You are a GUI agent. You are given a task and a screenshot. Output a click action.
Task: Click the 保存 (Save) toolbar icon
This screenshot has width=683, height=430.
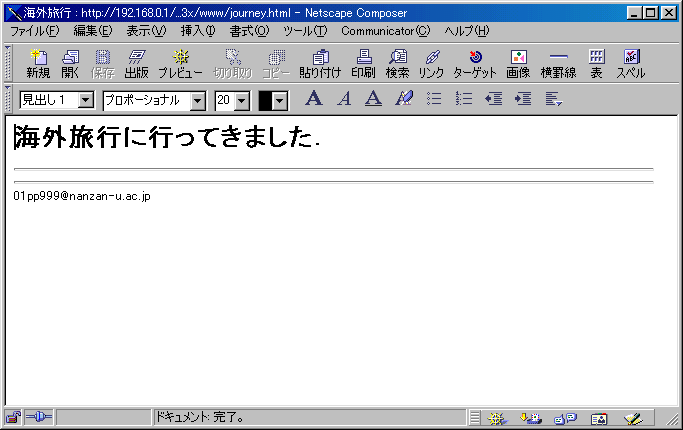[x=103, y=64]
